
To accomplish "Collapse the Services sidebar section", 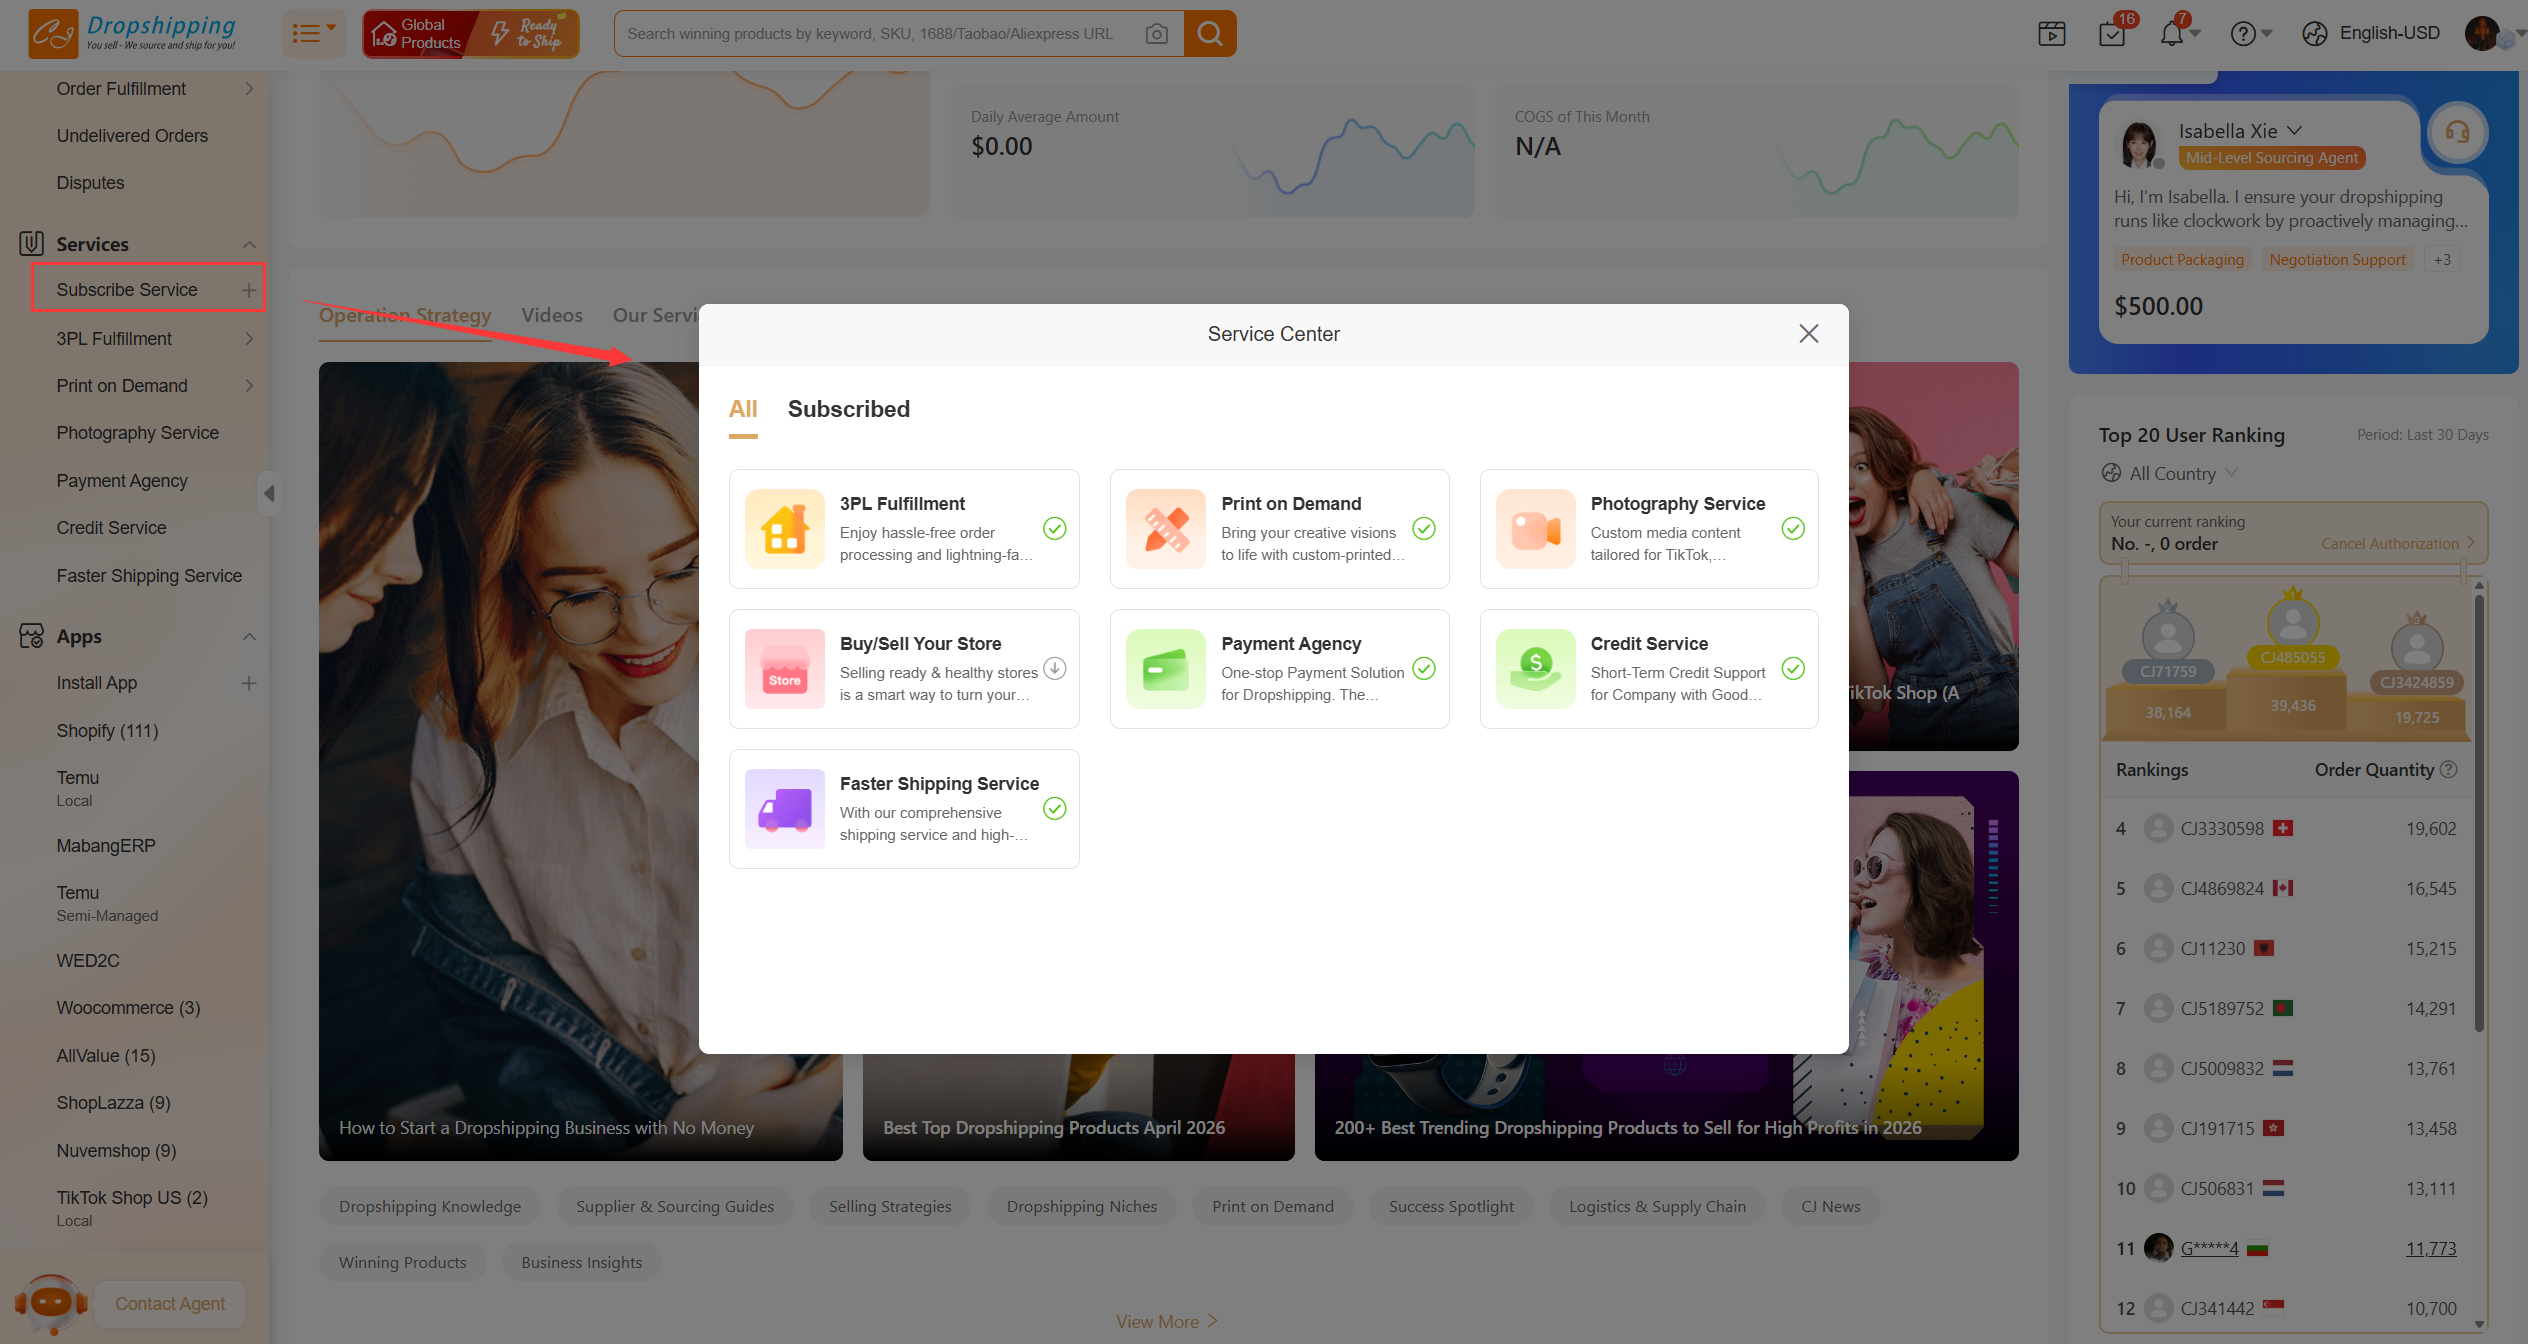I will pyautogui.click(x=249, y=245).
